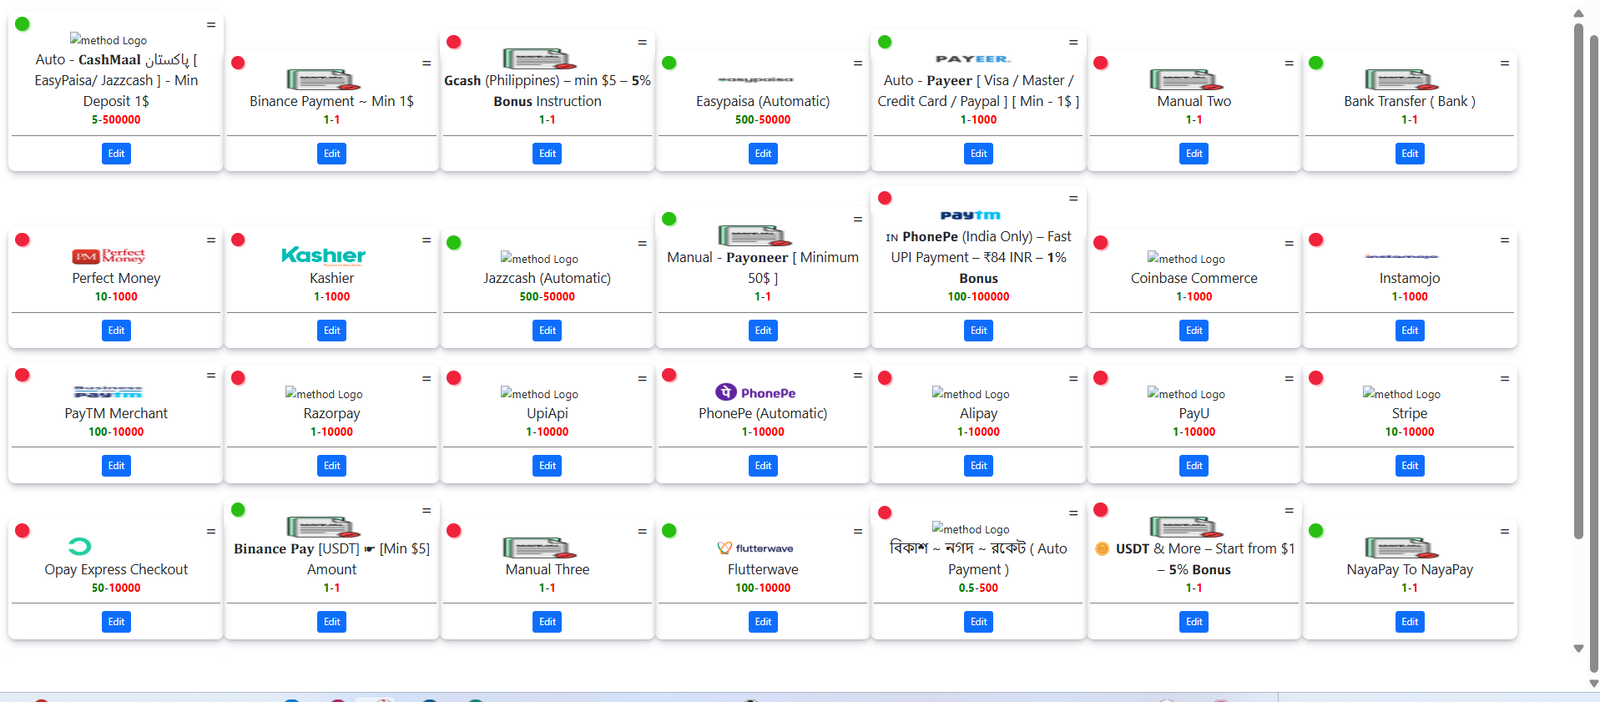The width and height of the screenshot is (1600, 702).
Task: Open Edit for Manual Three
Action: coord(547,621)
